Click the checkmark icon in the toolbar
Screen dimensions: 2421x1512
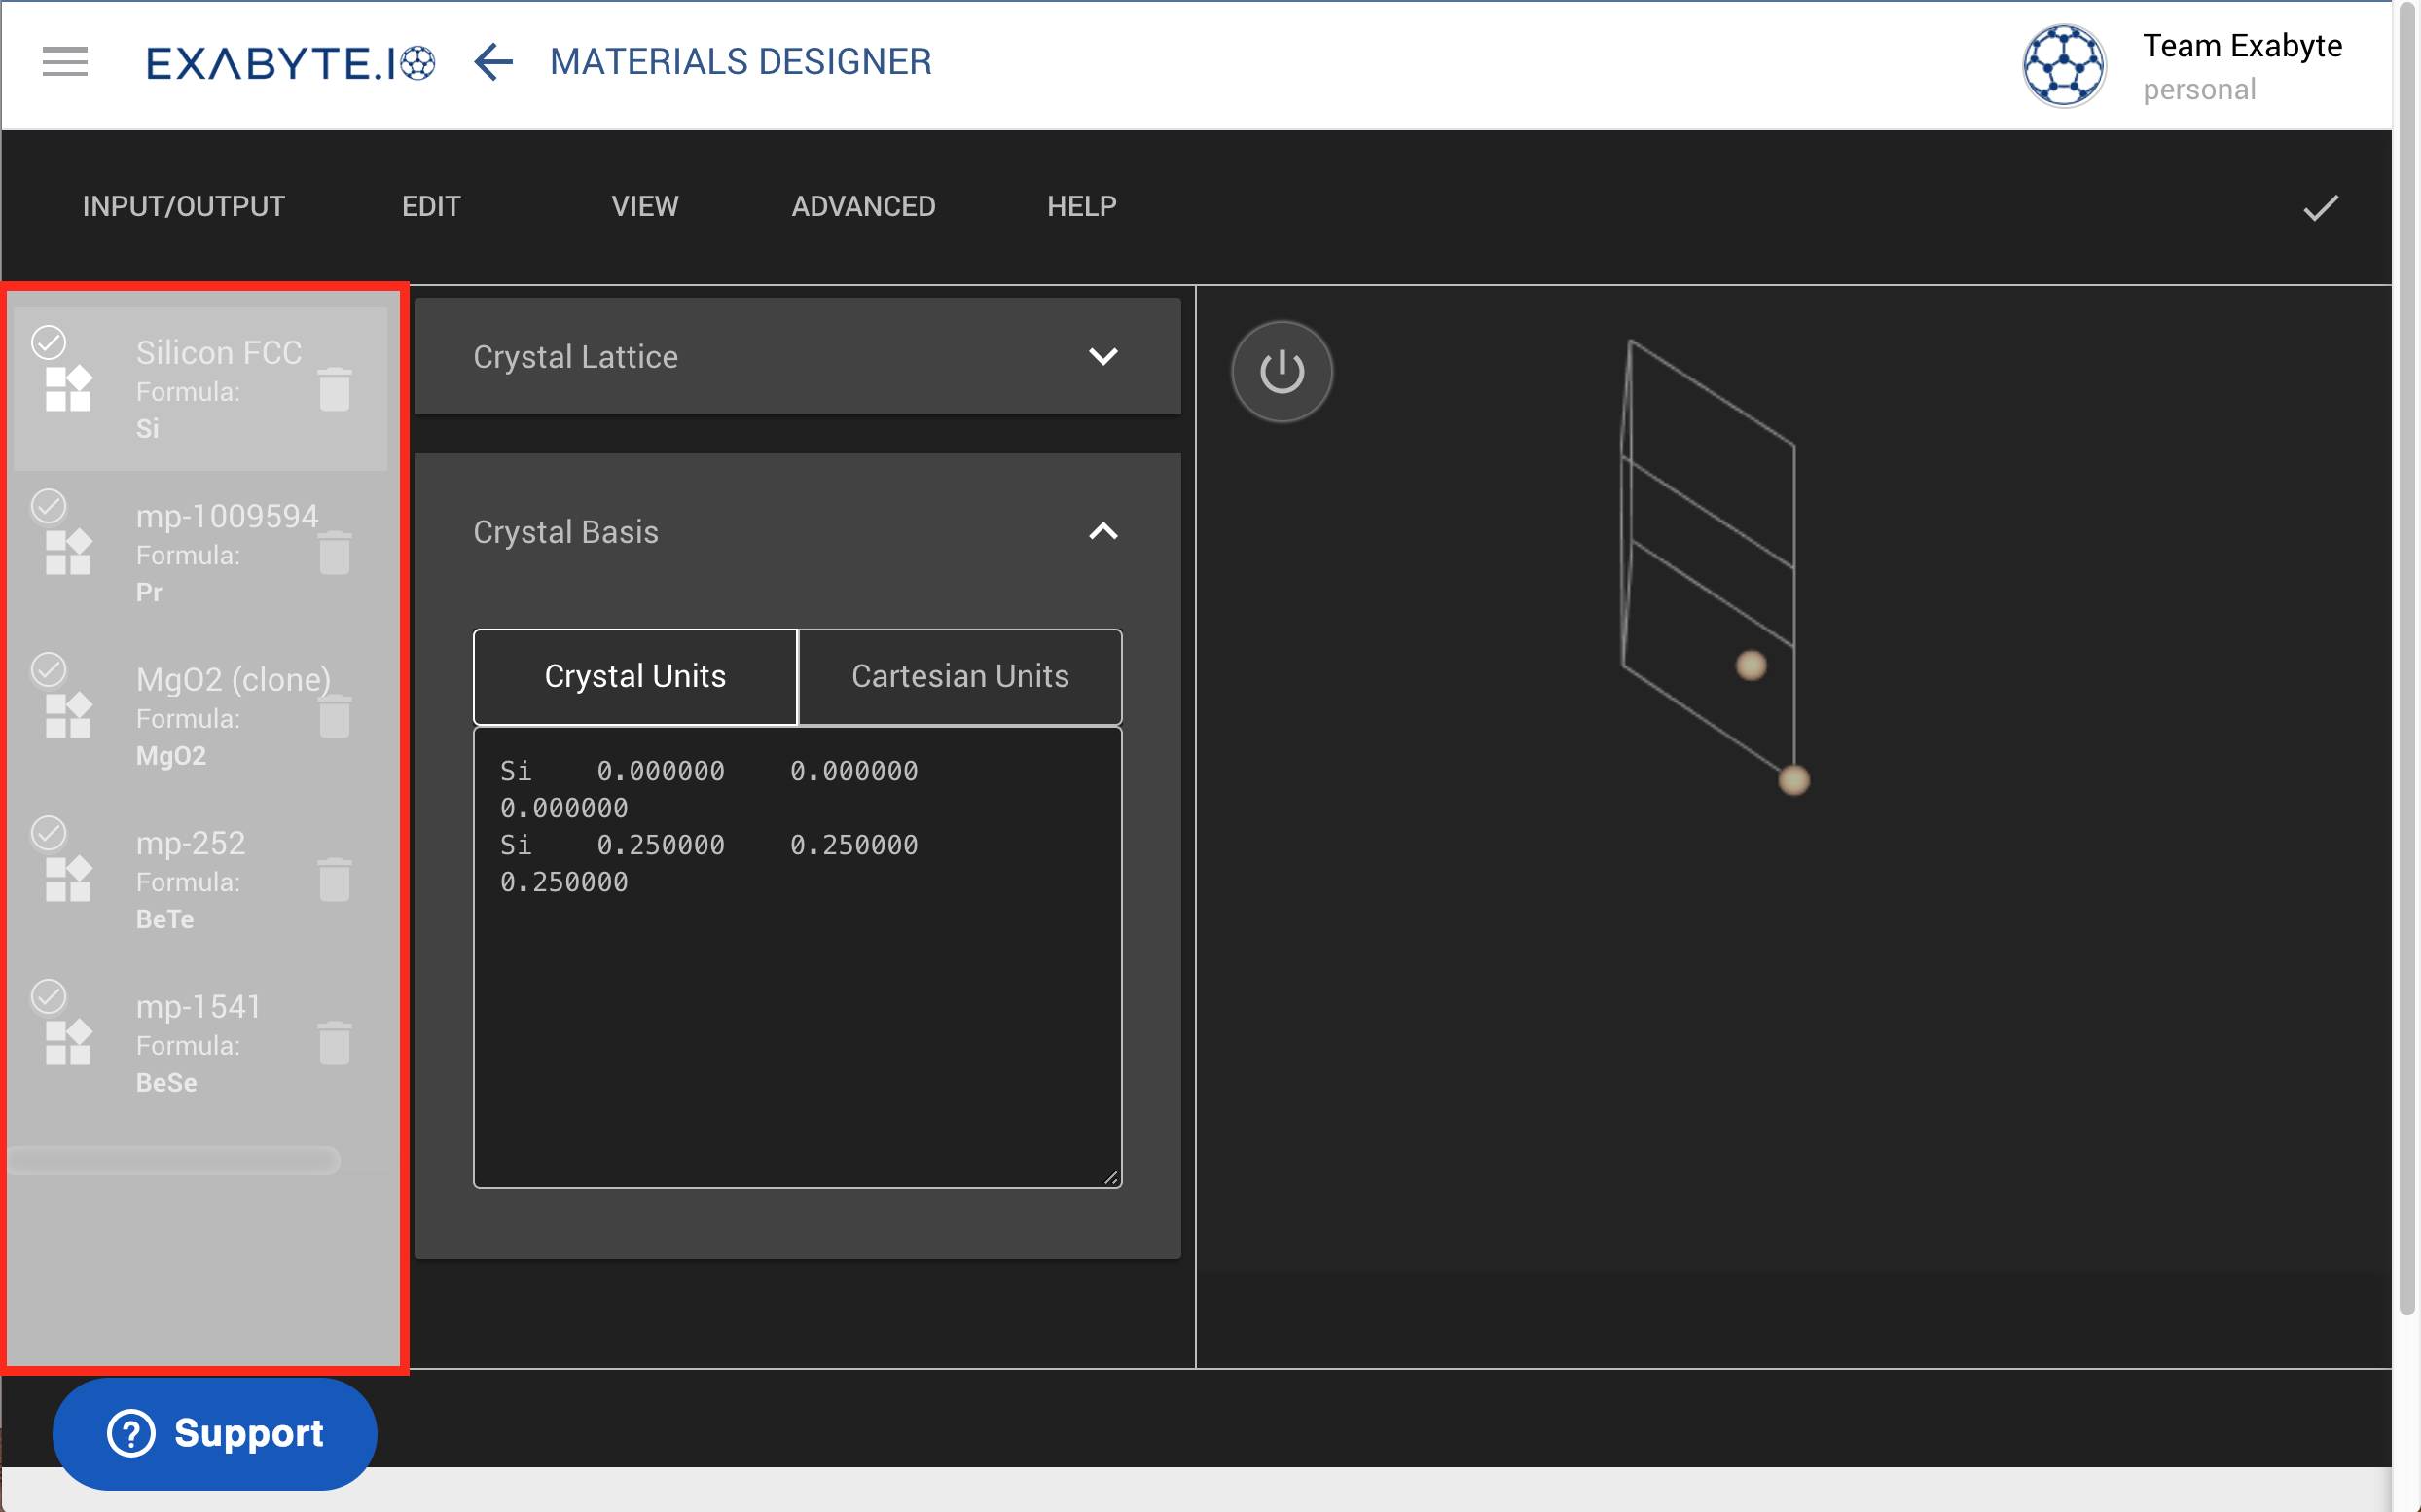[x=2320, y=207]
